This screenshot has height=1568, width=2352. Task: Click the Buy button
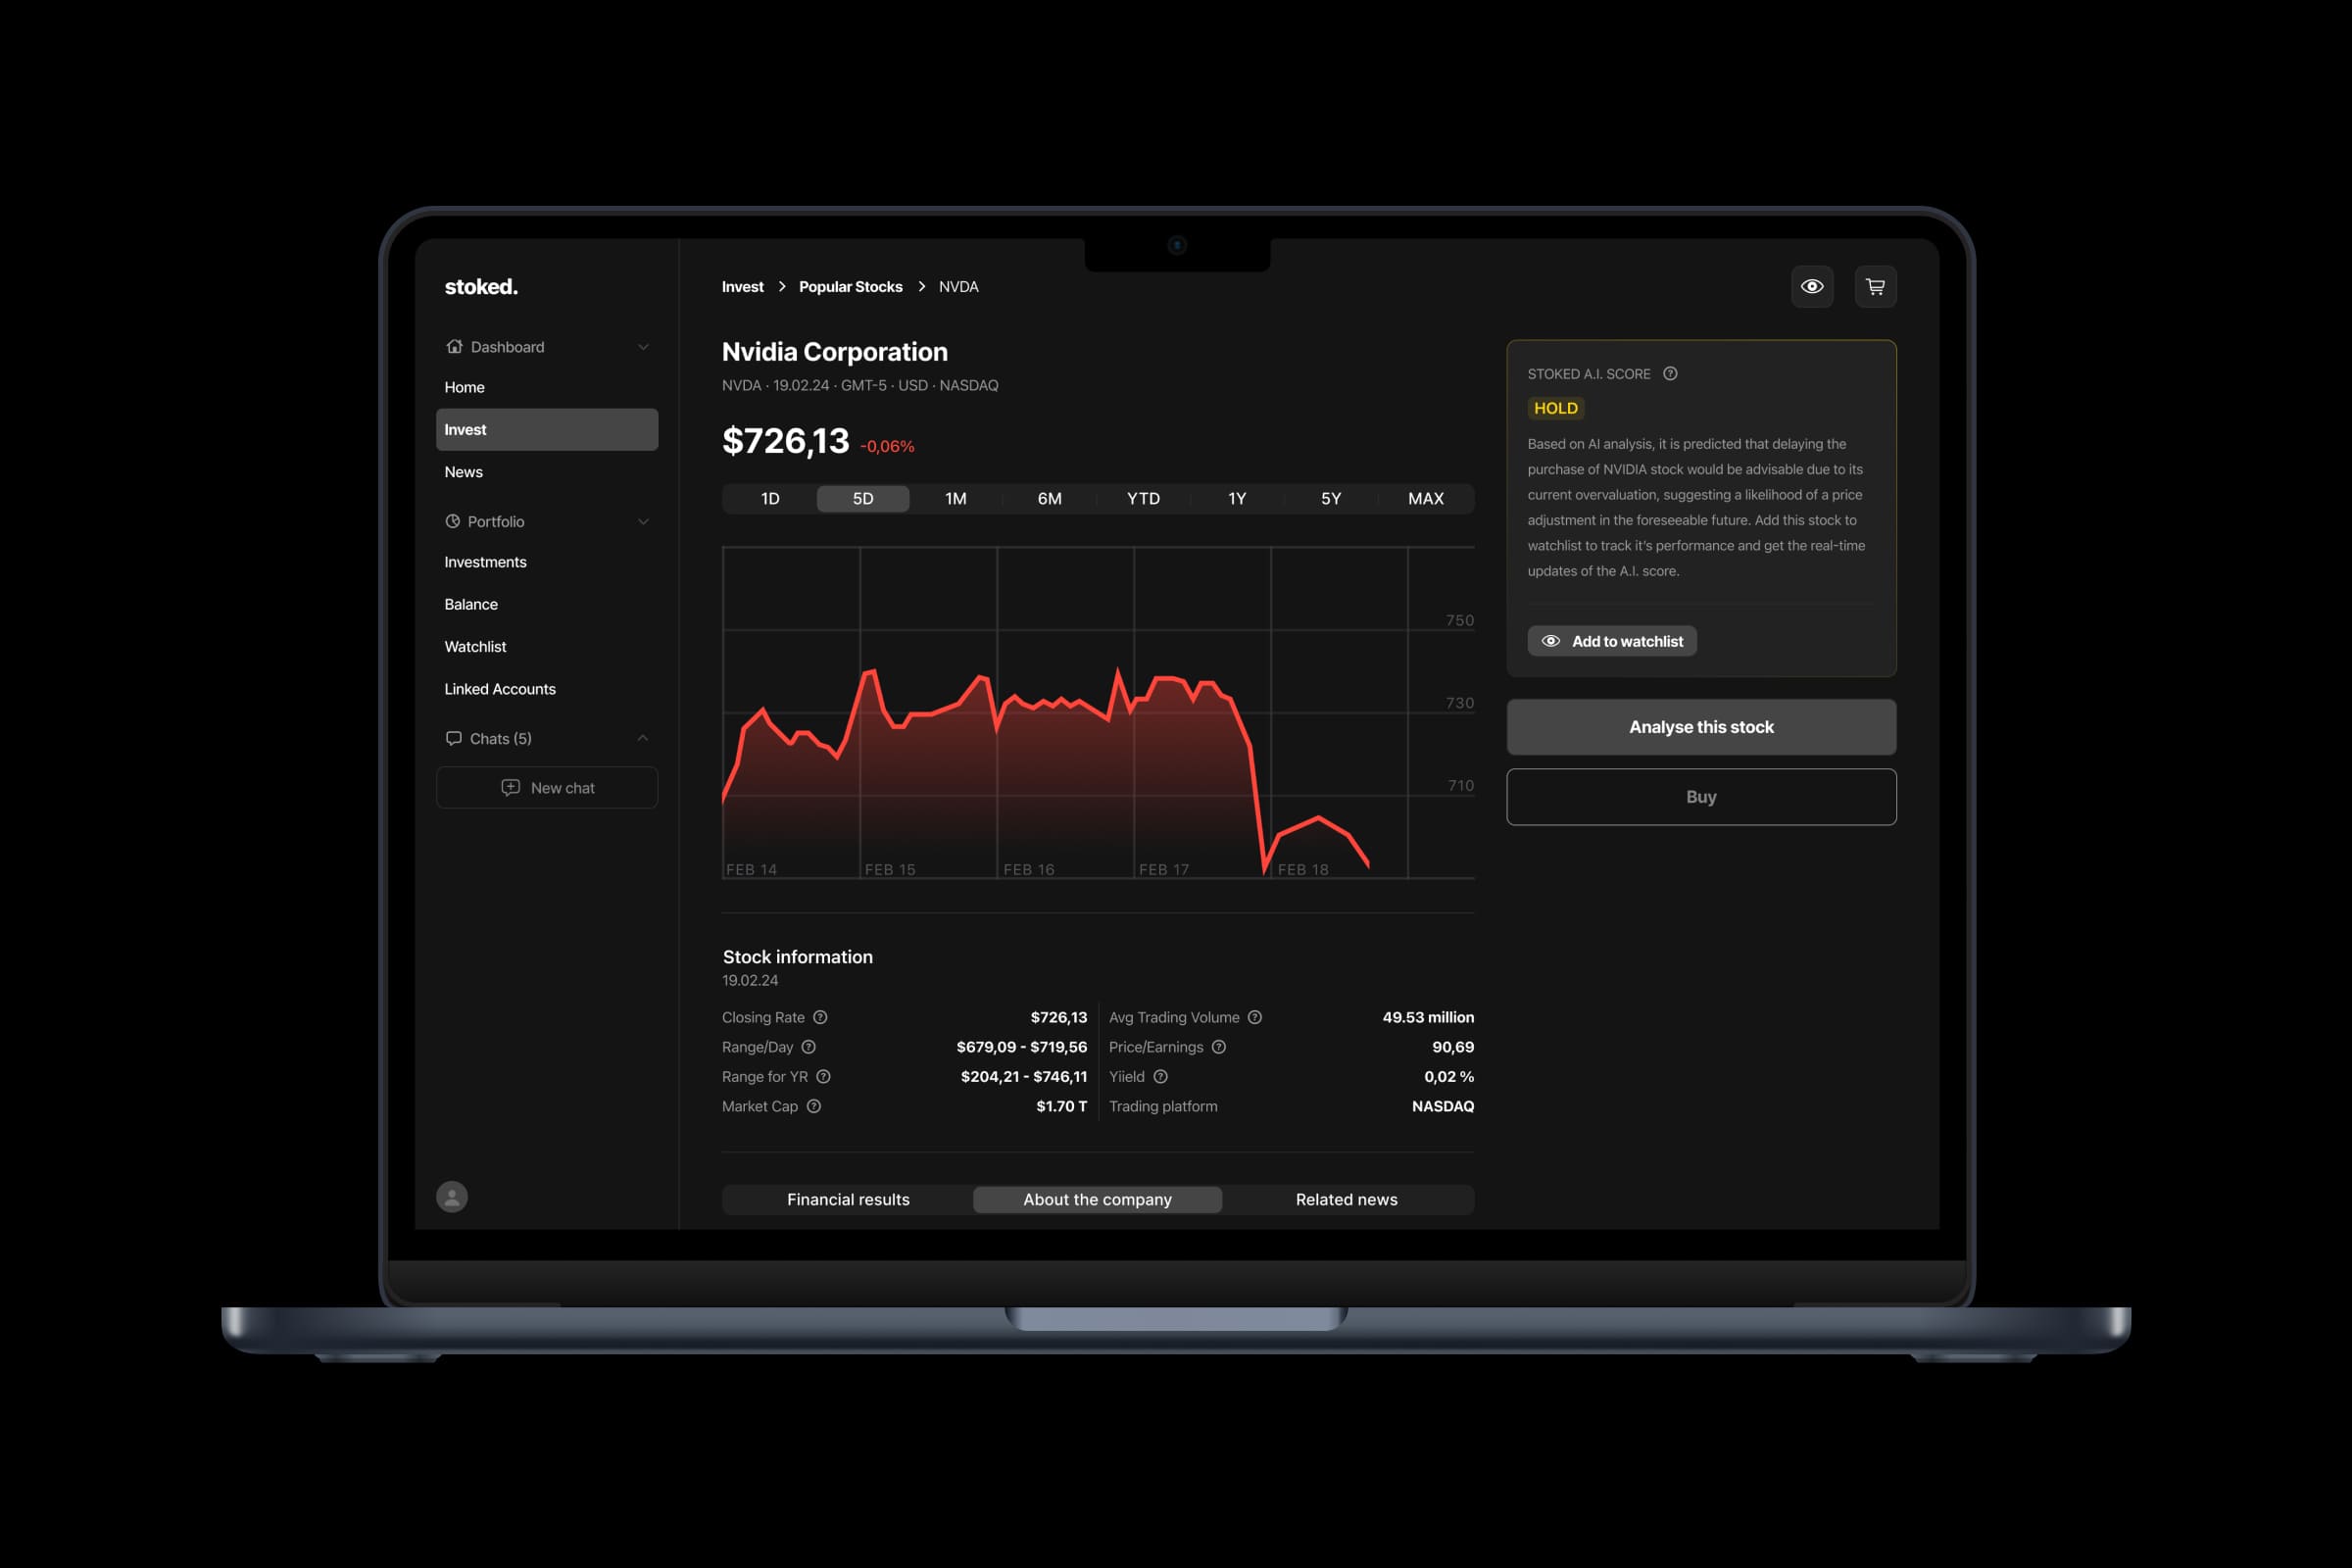click(1701, 797)
